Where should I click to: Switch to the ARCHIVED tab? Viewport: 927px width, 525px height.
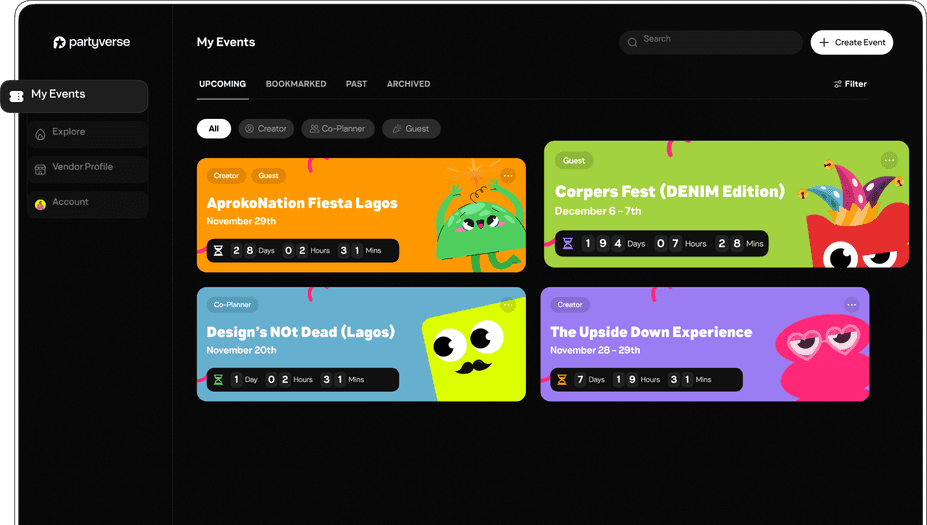(x=409, y=84)
